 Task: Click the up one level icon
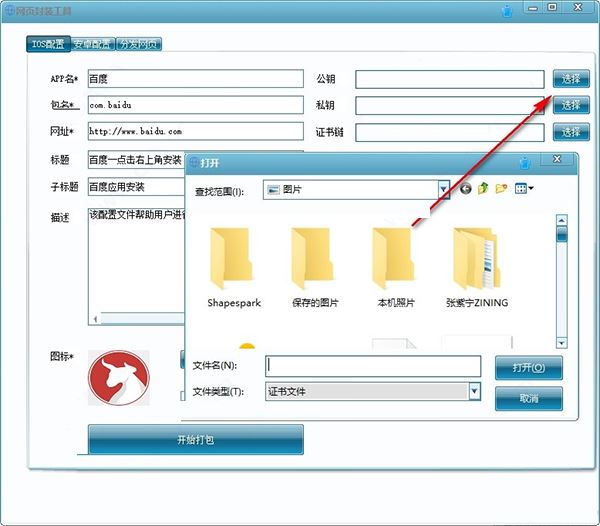point(483,188)
